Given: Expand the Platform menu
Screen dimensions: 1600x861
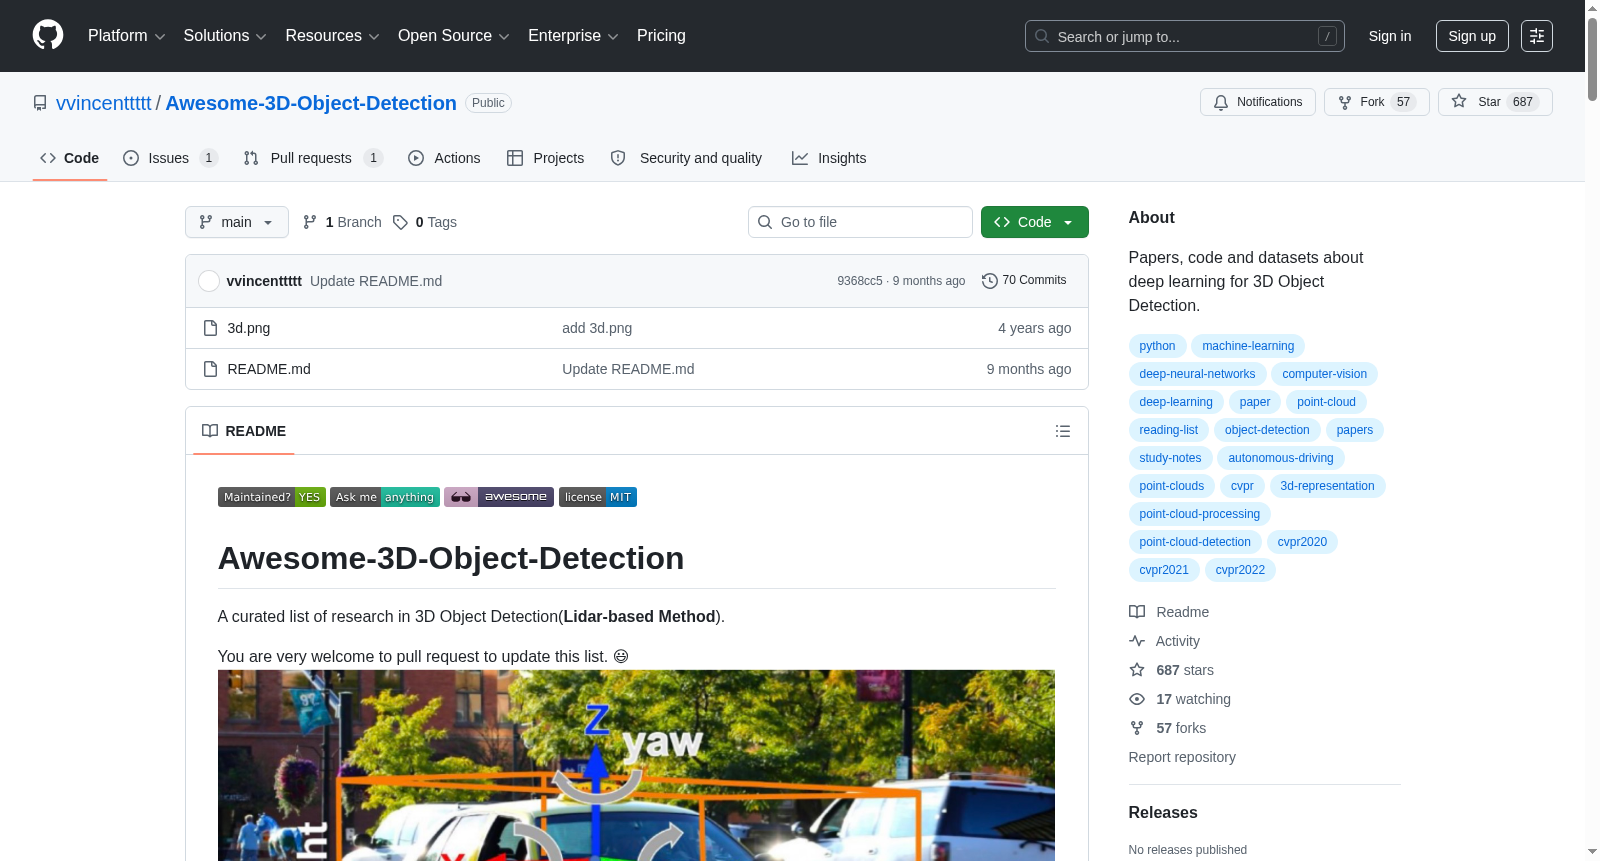Looking at the screenshot, I should 126,36.
